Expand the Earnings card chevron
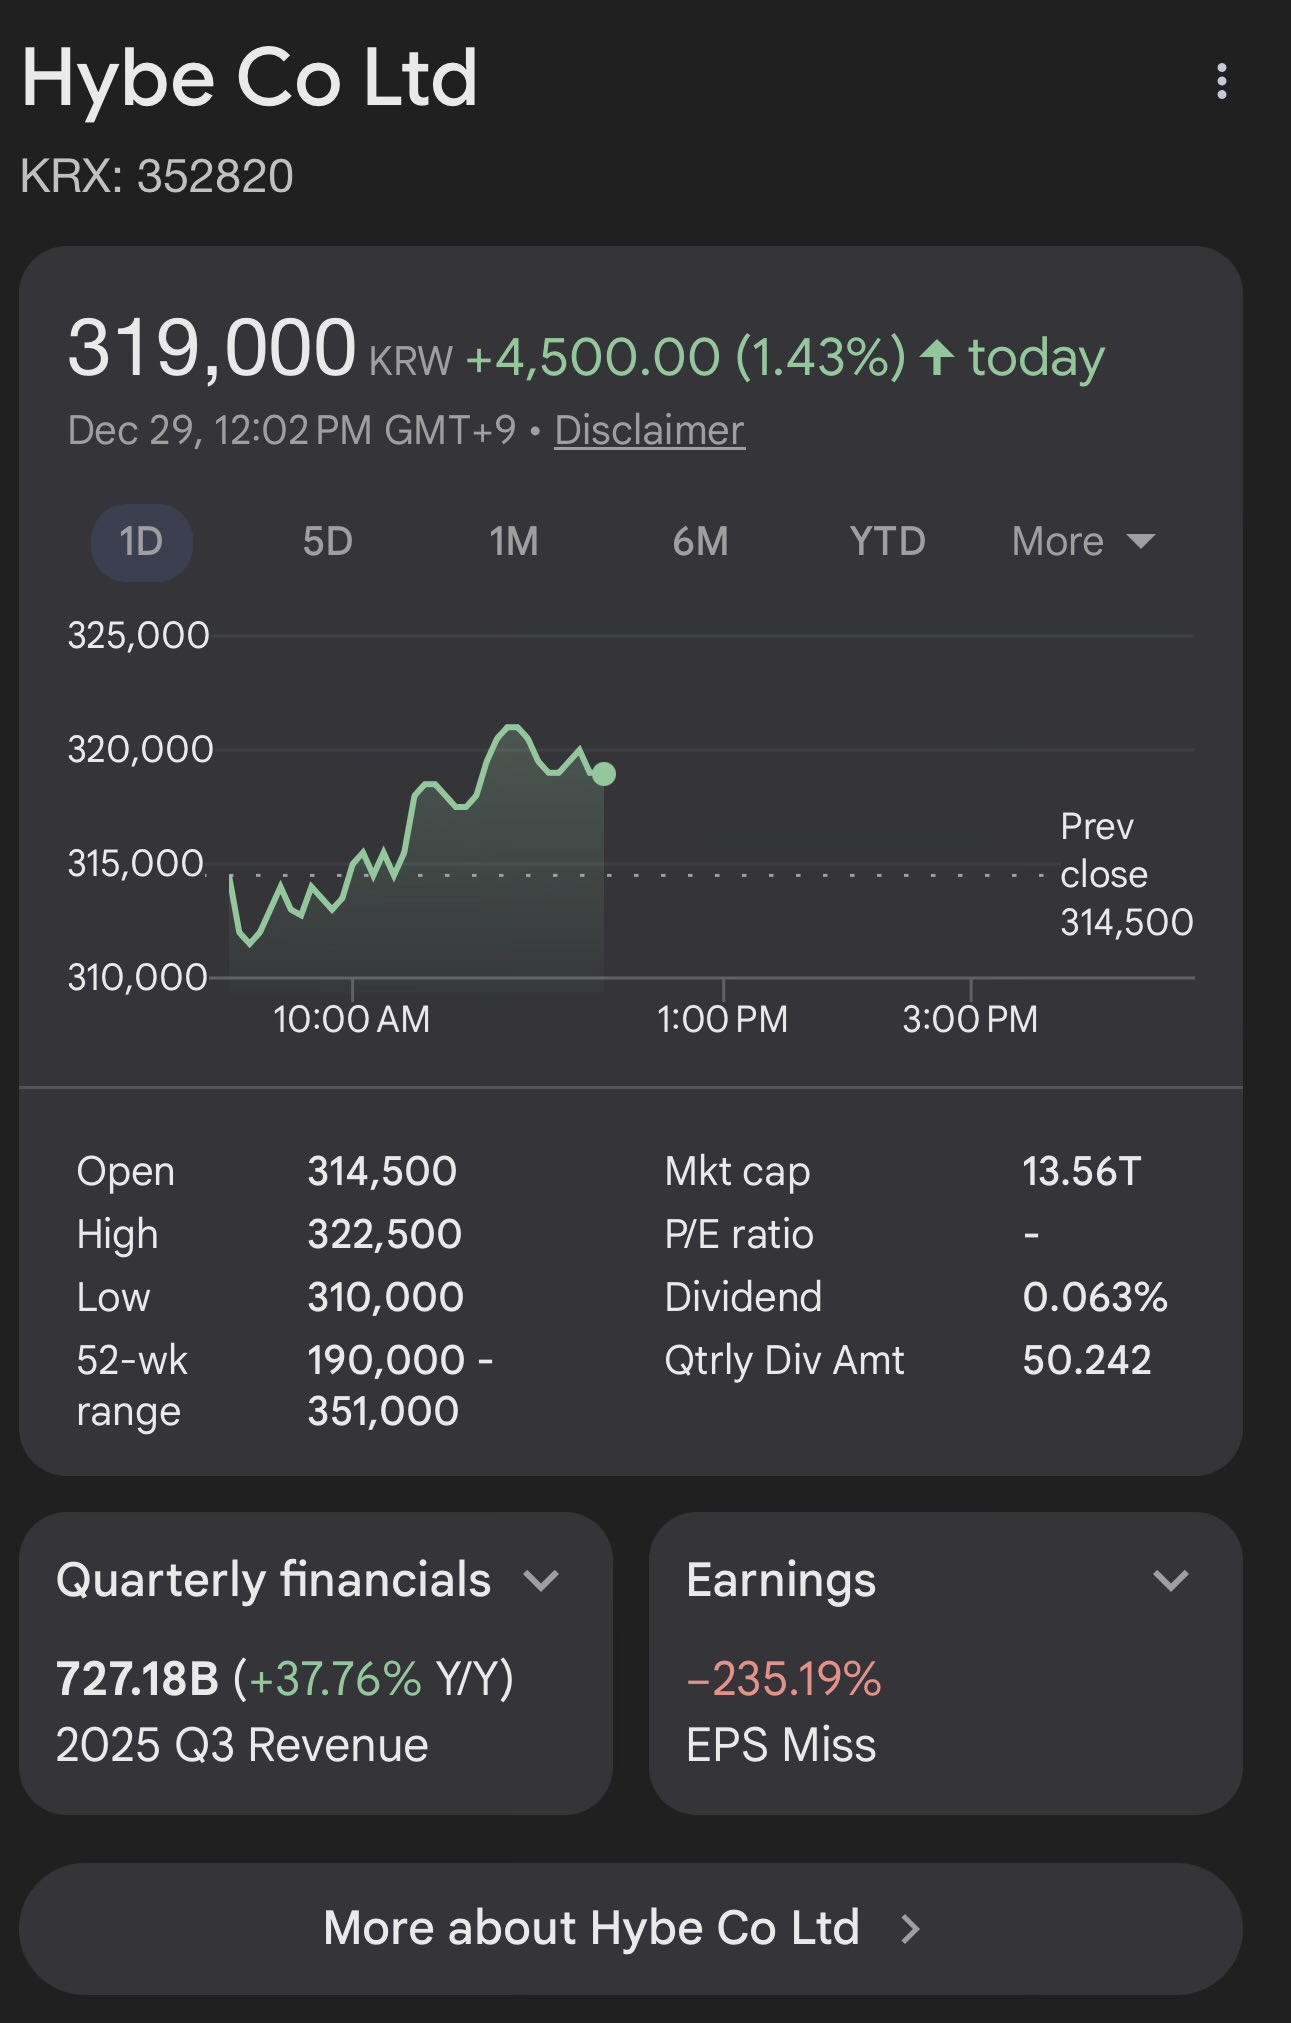 [1170, 1581]
